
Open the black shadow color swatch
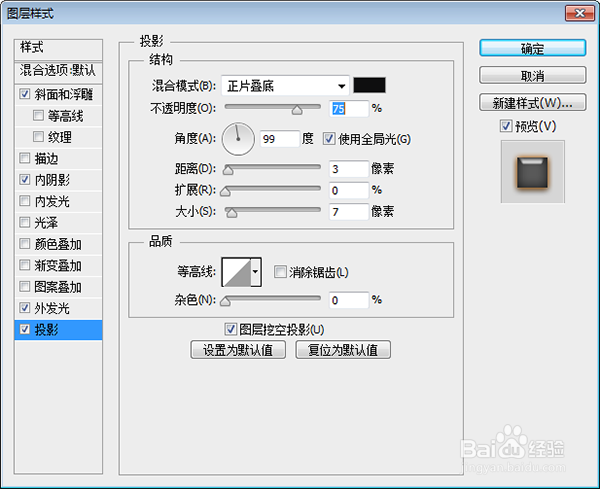(x=369, y=85)
